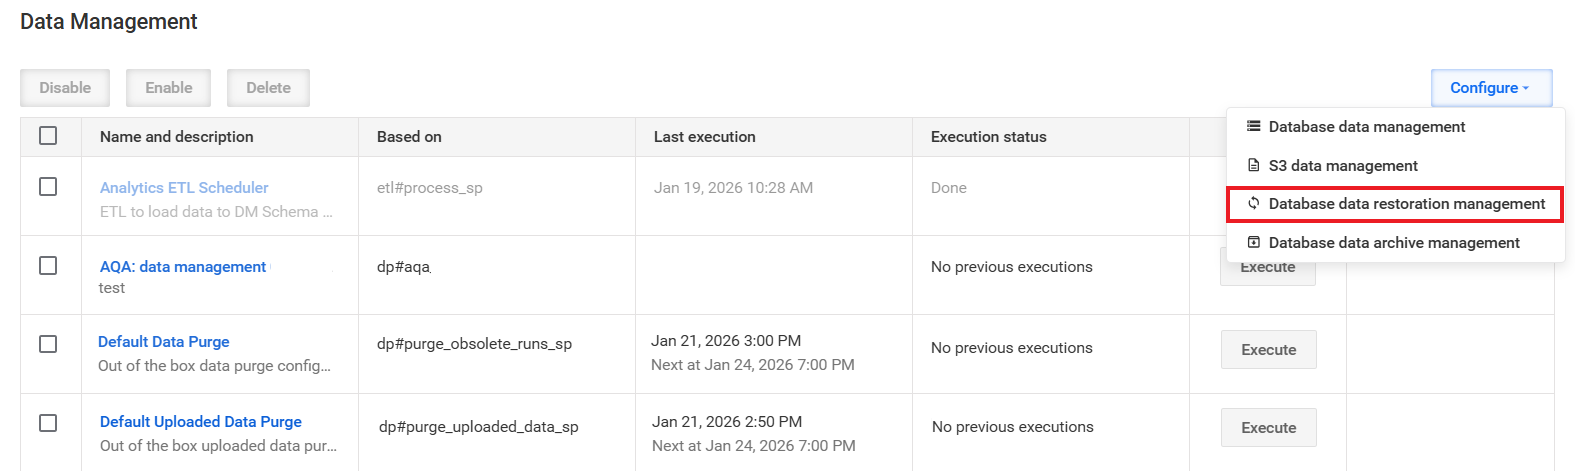Click the Disable button above the table

65,88
